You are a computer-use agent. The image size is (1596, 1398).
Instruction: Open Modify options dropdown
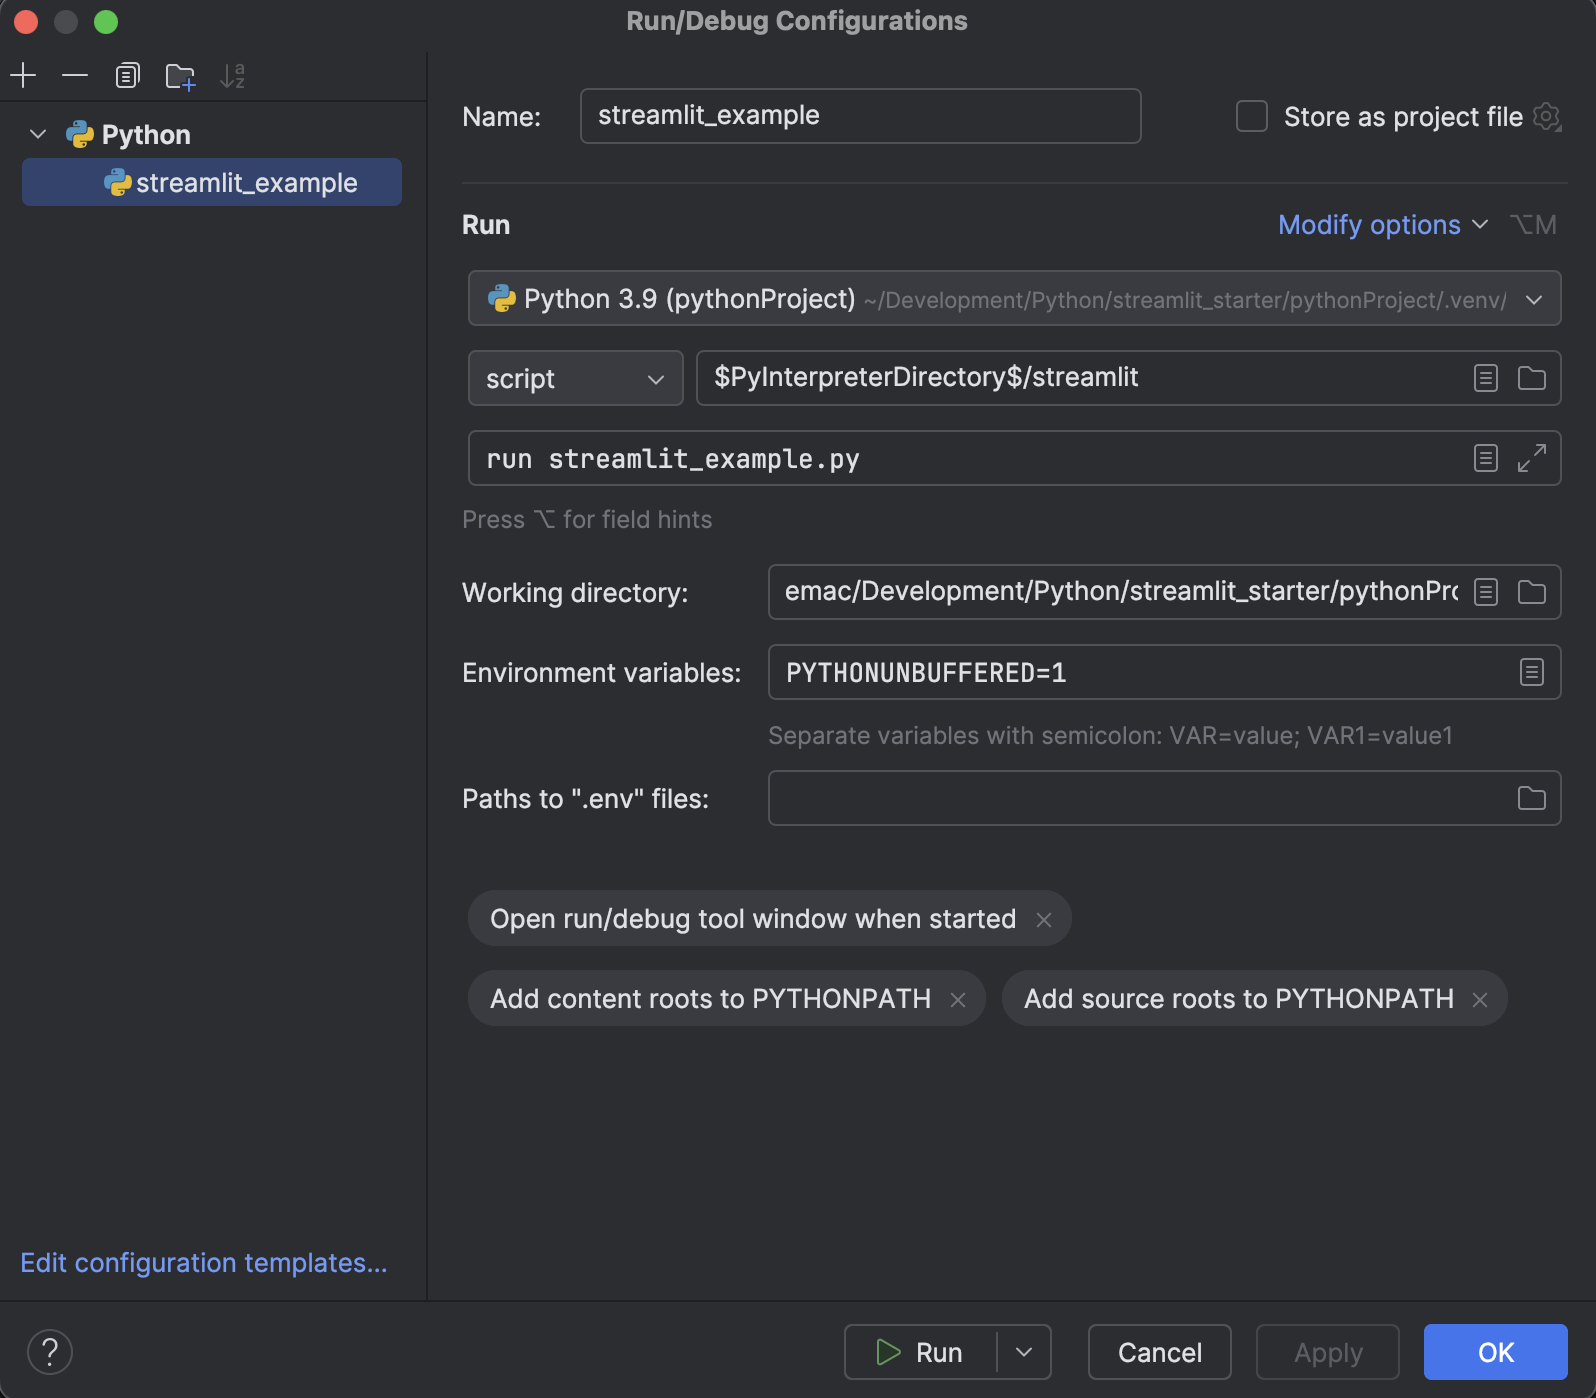coord(1383,225)
